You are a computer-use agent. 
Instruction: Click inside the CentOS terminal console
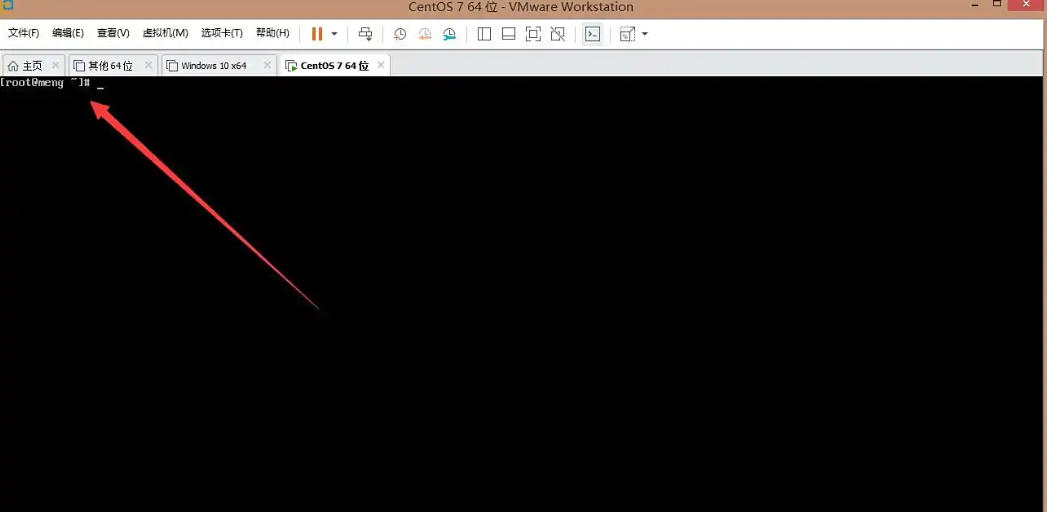pos(520,300)
